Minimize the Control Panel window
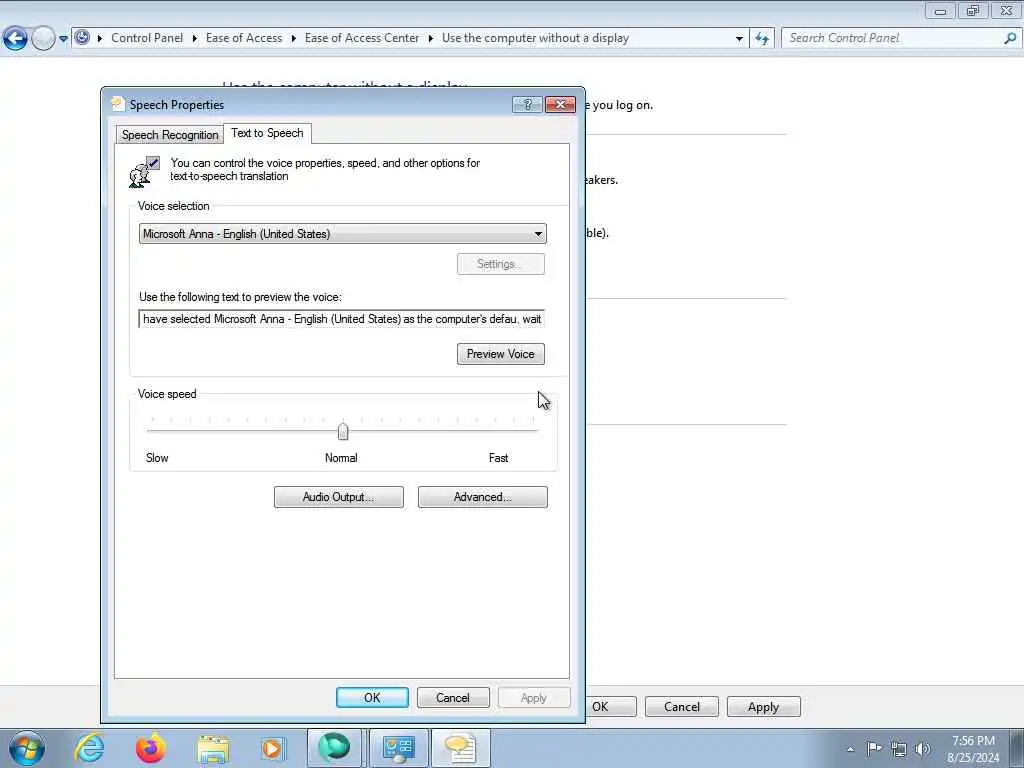 [x=940, y=10]
